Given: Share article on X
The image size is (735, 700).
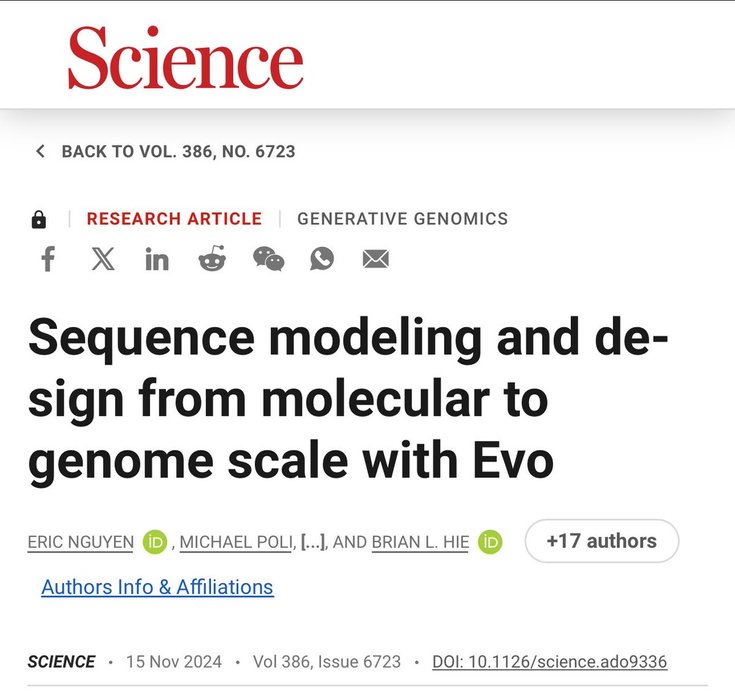Looking at the screenshot, I should pos(103,260).
